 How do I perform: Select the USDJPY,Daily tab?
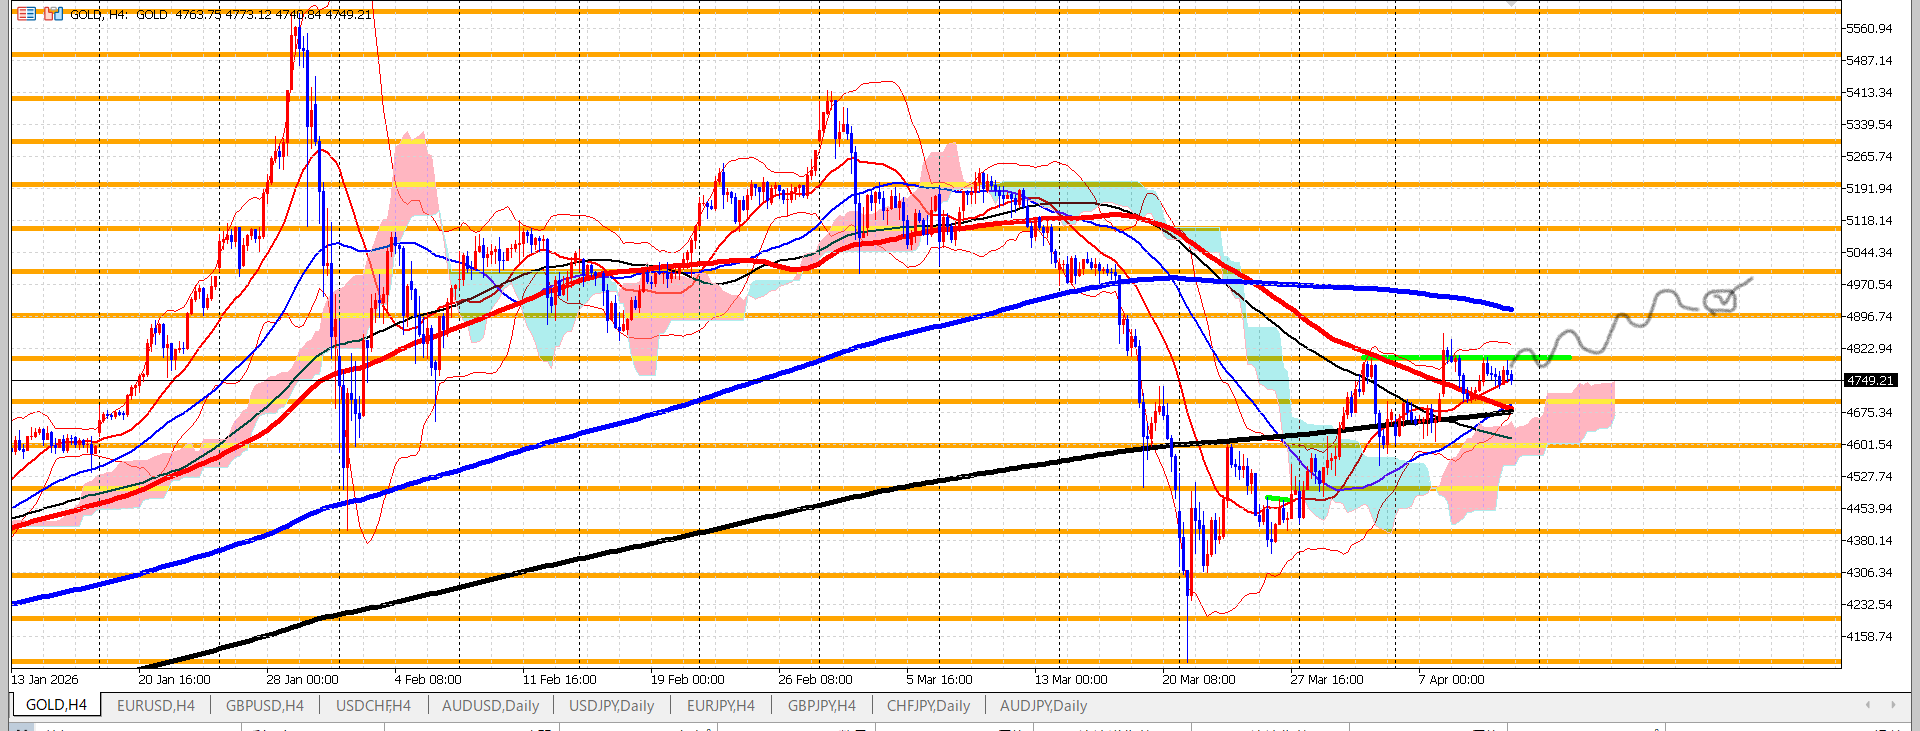click(x=611, y=705)
